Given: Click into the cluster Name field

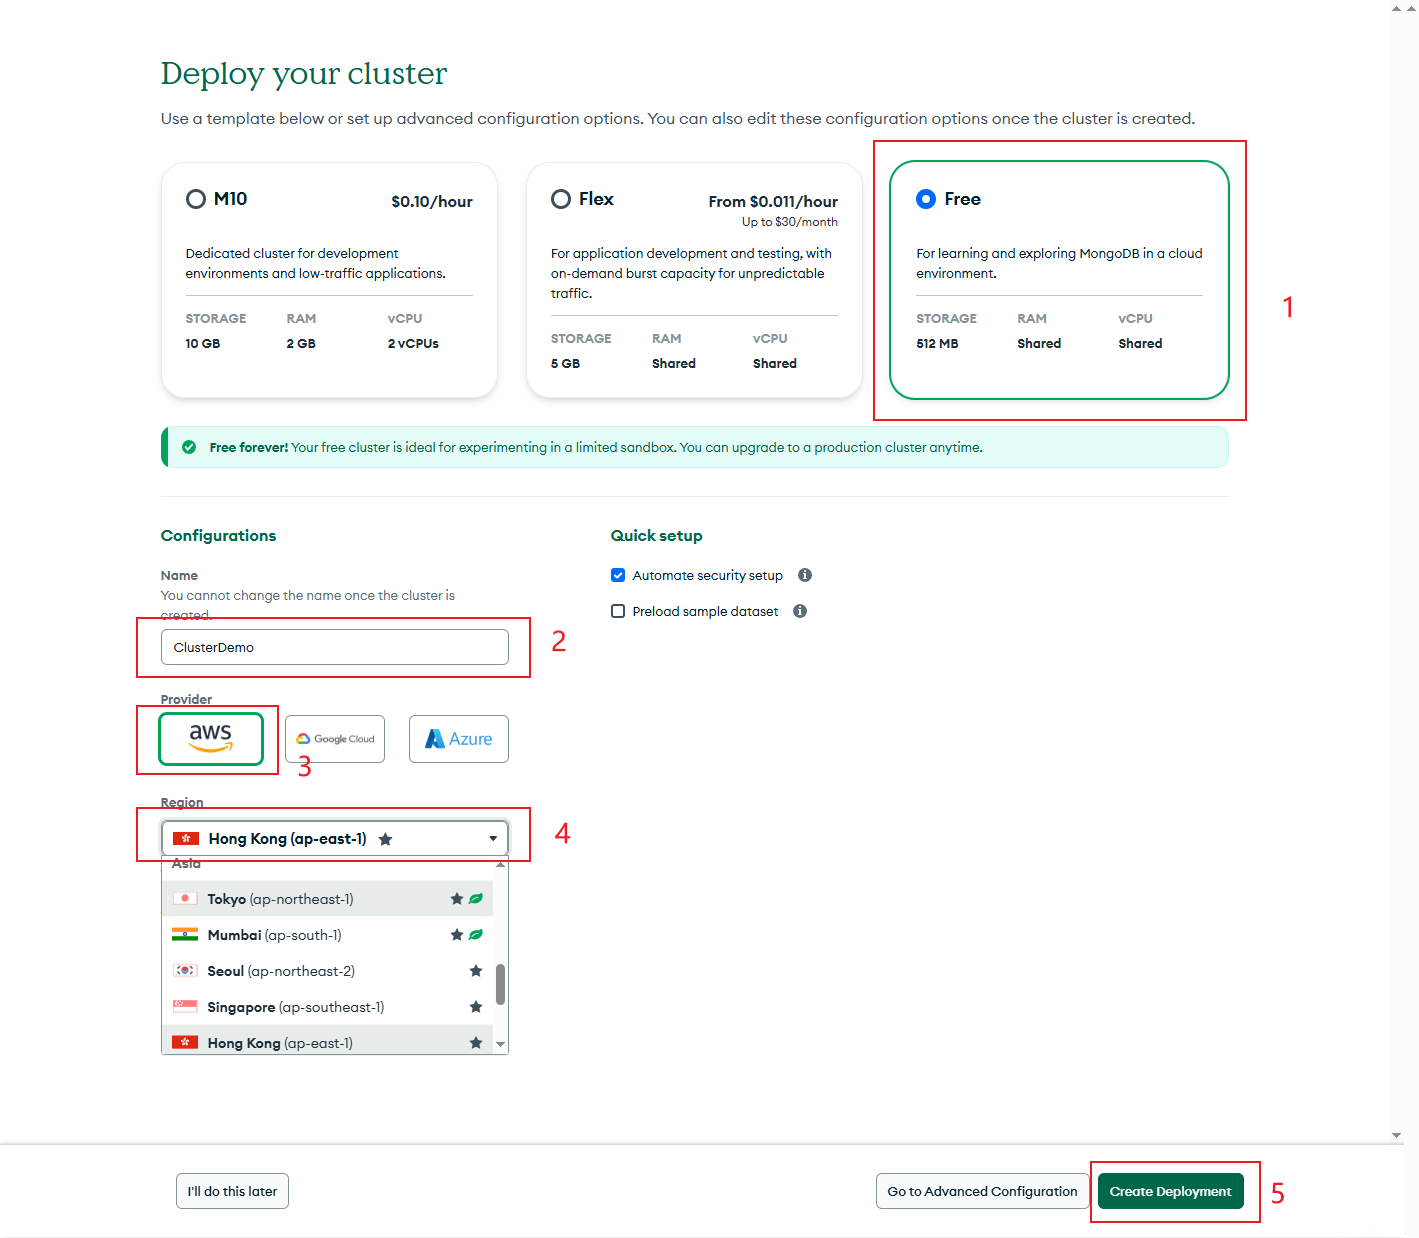Looking at the screenshot, I should tap(335, 647).
